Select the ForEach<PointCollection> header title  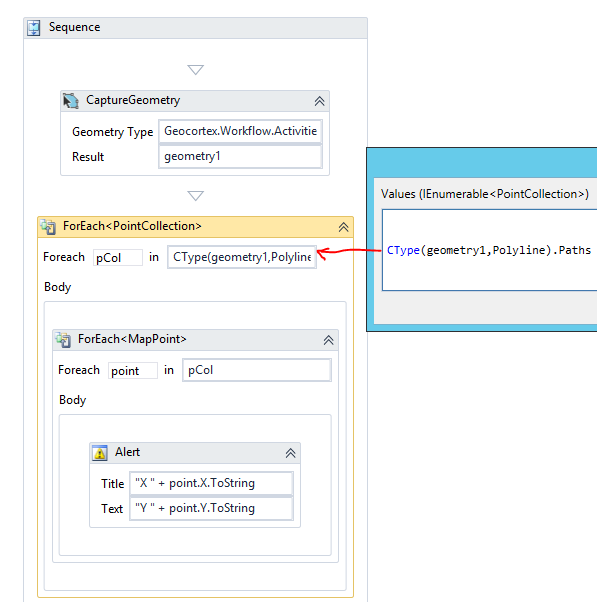coord(132,226)
